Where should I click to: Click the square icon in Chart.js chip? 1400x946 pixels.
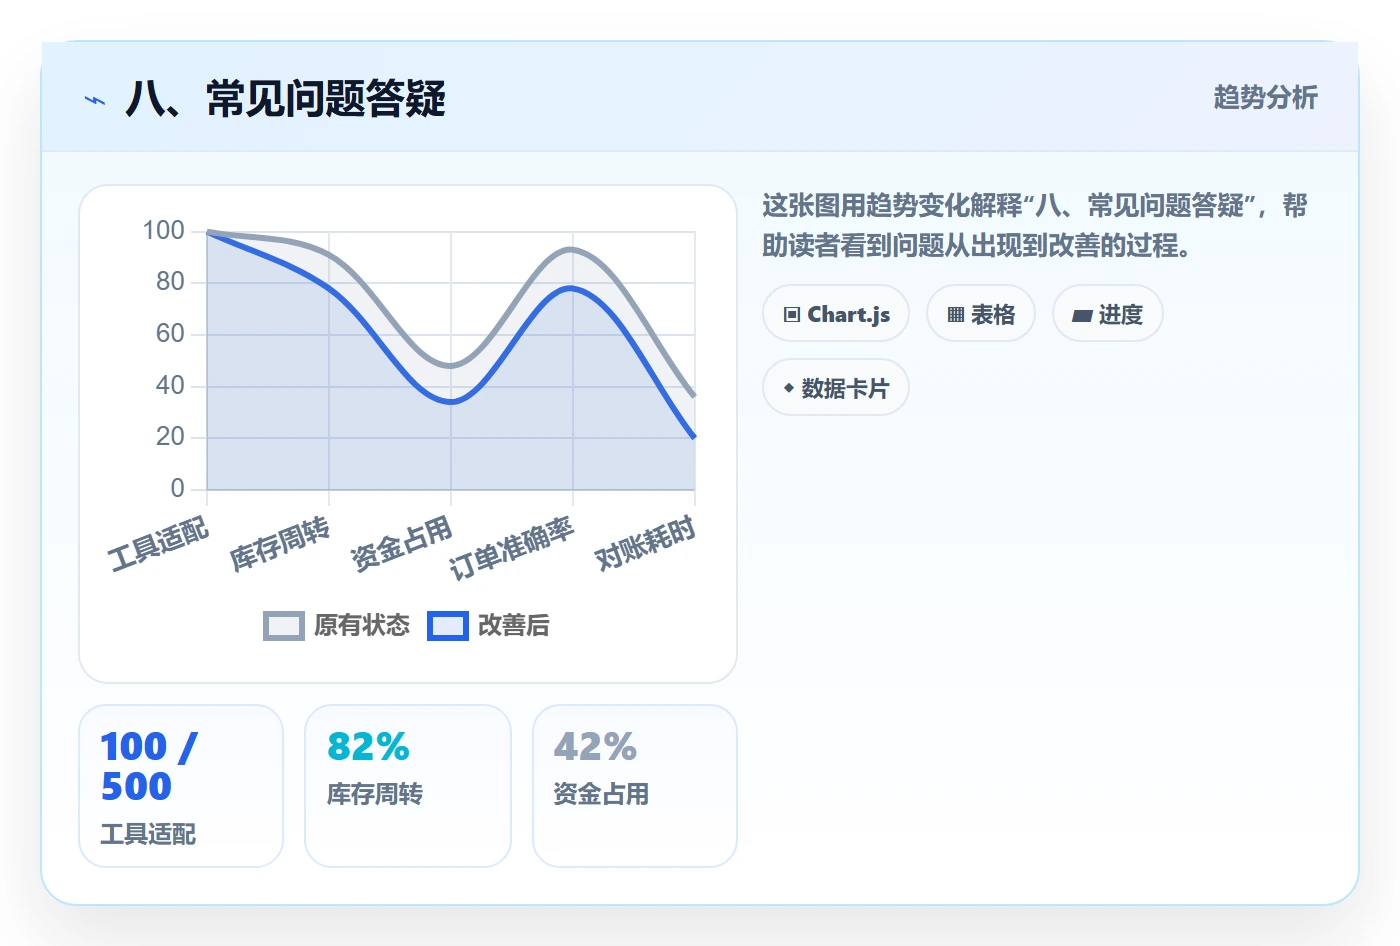[x=792, y=315]
